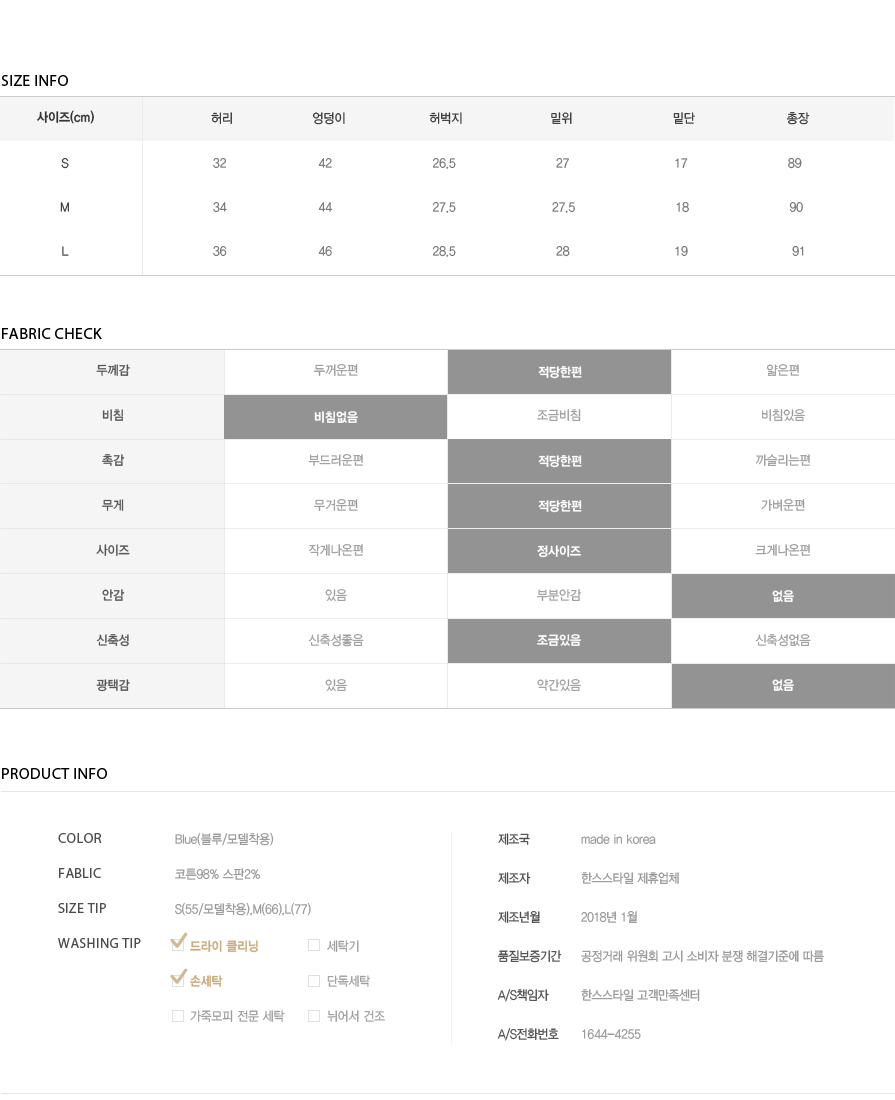
Task: Click the FABRIC CHECK heading
Action: [x=51, y=334]
